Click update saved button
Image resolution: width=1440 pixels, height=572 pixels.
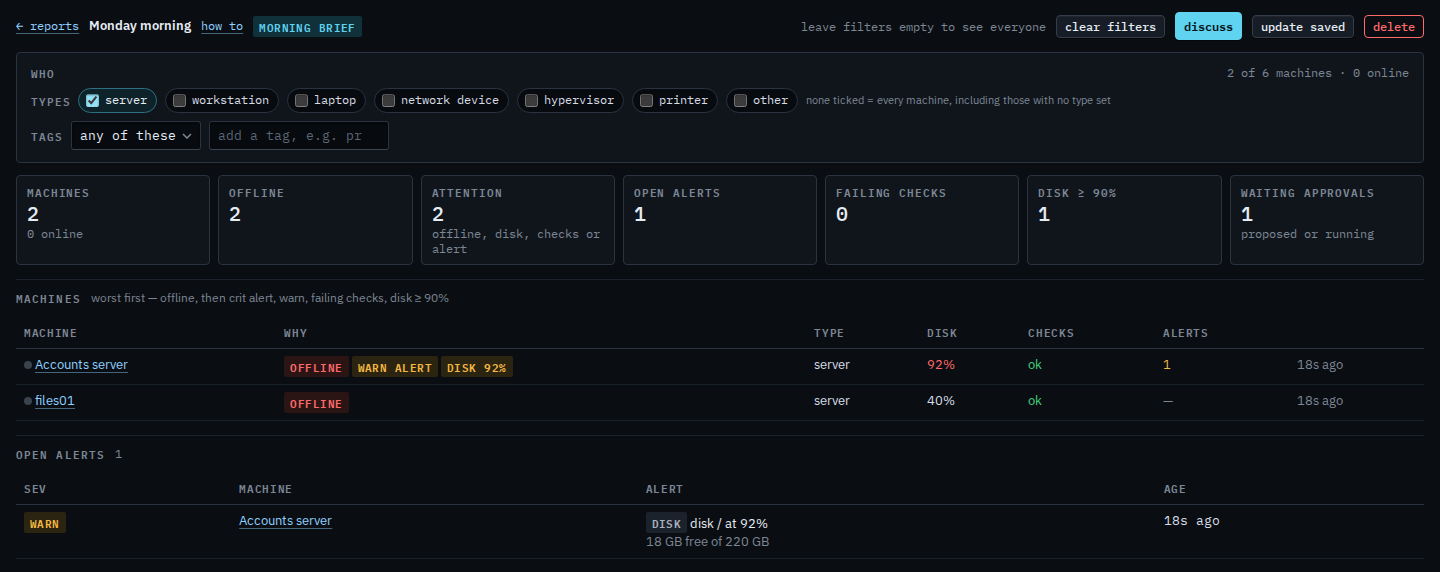tap(1303, 27)
